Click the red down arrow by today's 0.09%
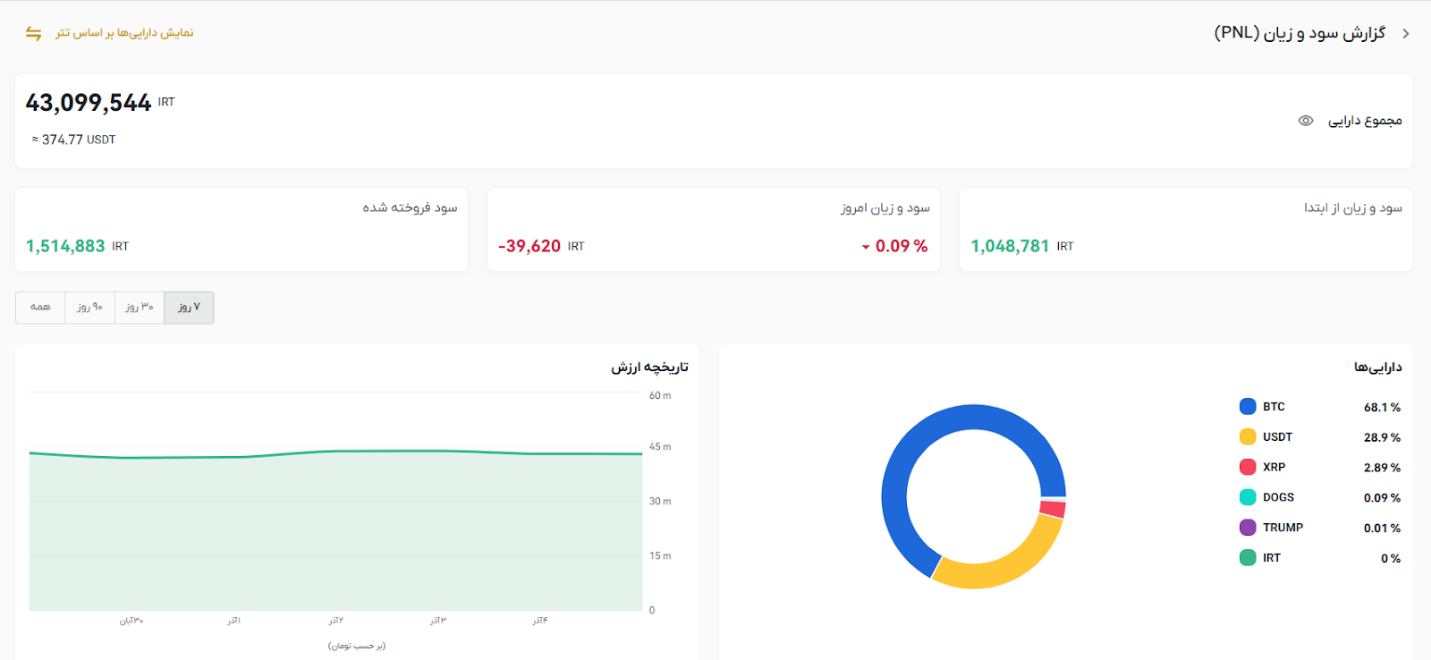 point(866,247)
